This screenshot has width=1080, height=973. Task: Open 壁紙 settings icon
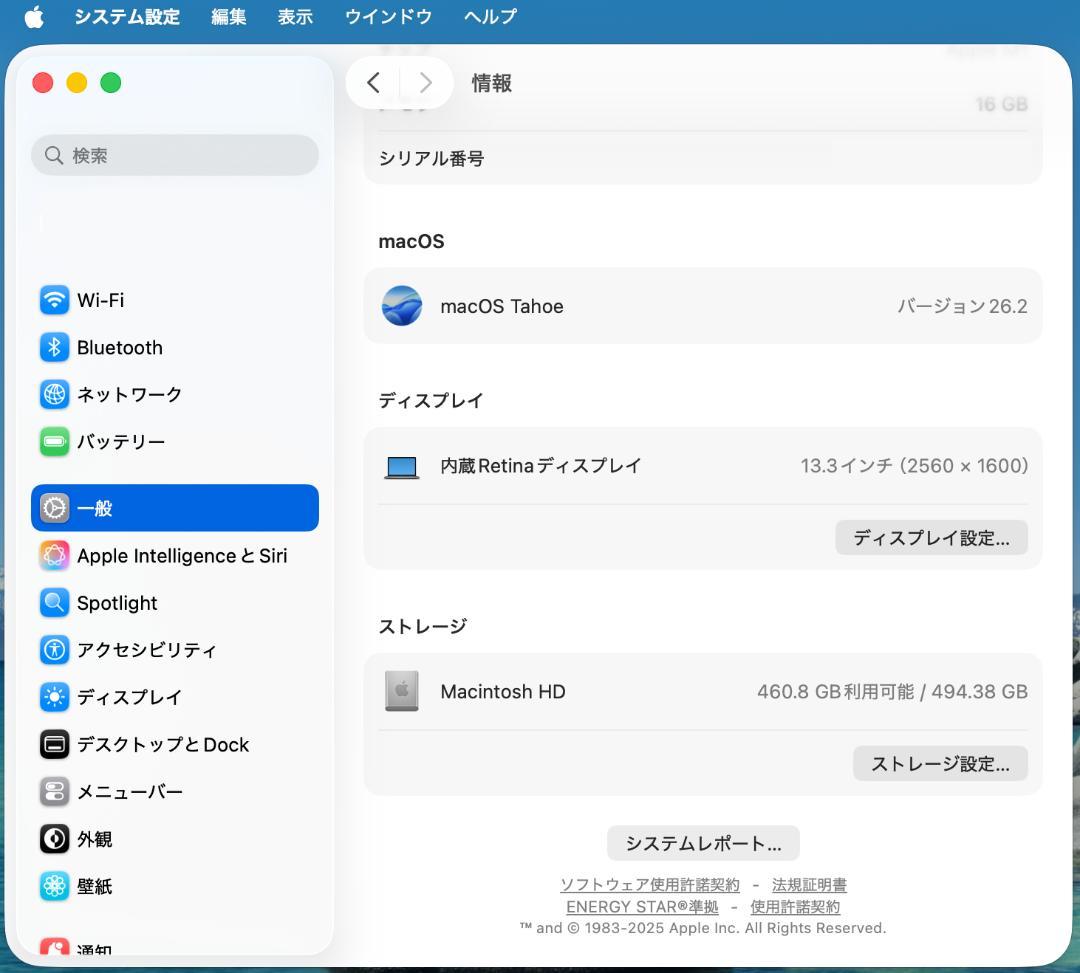tap(54, 886)
